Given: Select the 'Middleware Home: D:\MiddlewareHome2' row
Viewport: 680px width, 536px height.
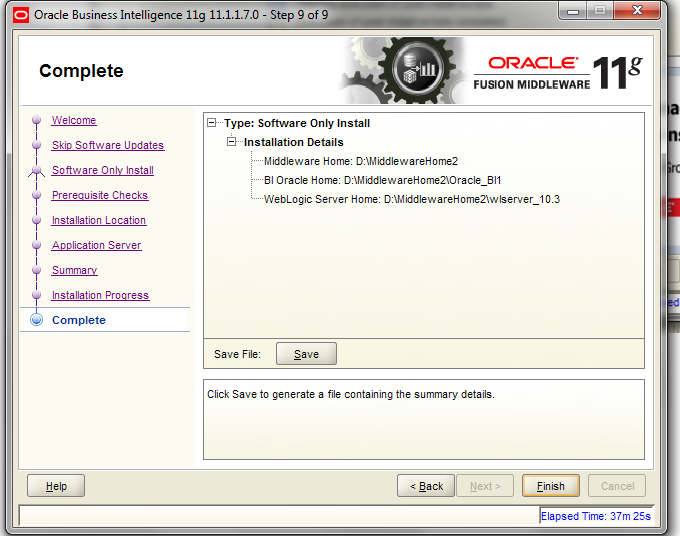Looking at the screenshot, I should [x=361, y=161].
